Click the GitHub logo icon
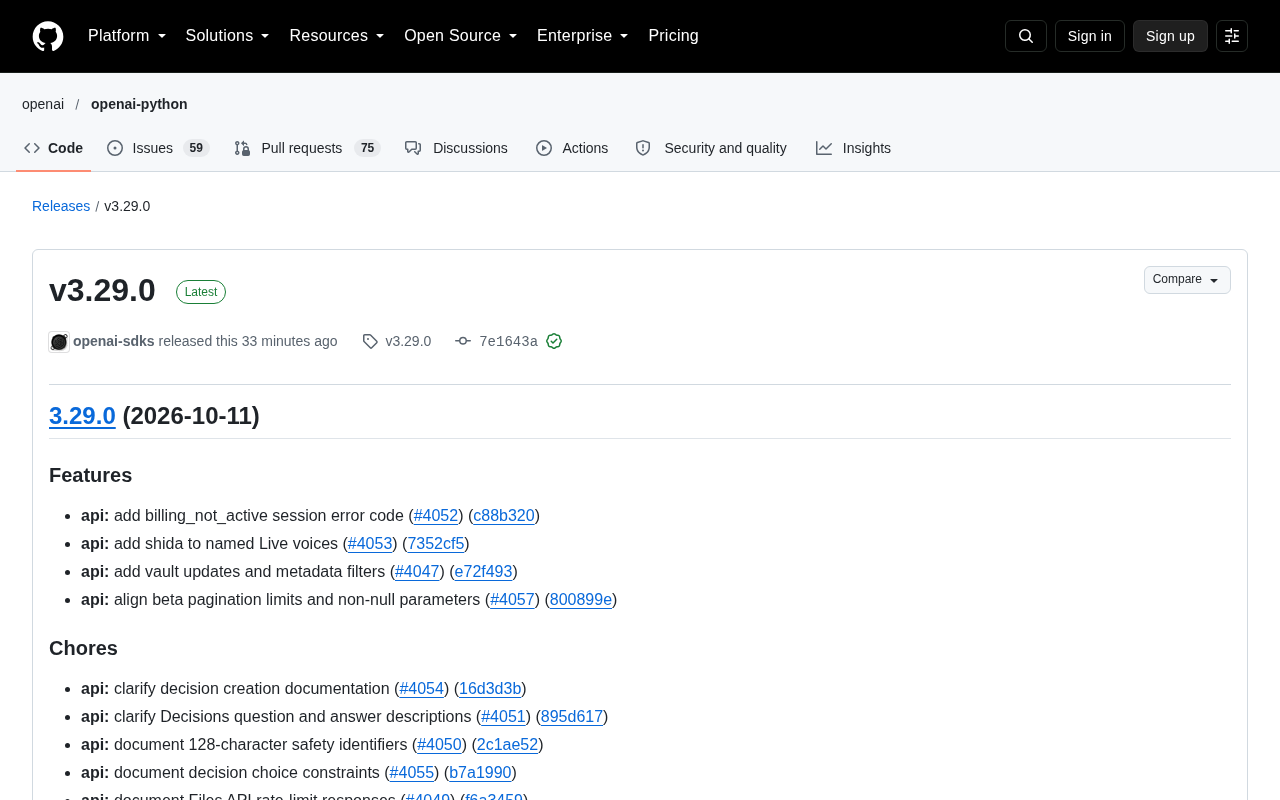 pos(48,36)
